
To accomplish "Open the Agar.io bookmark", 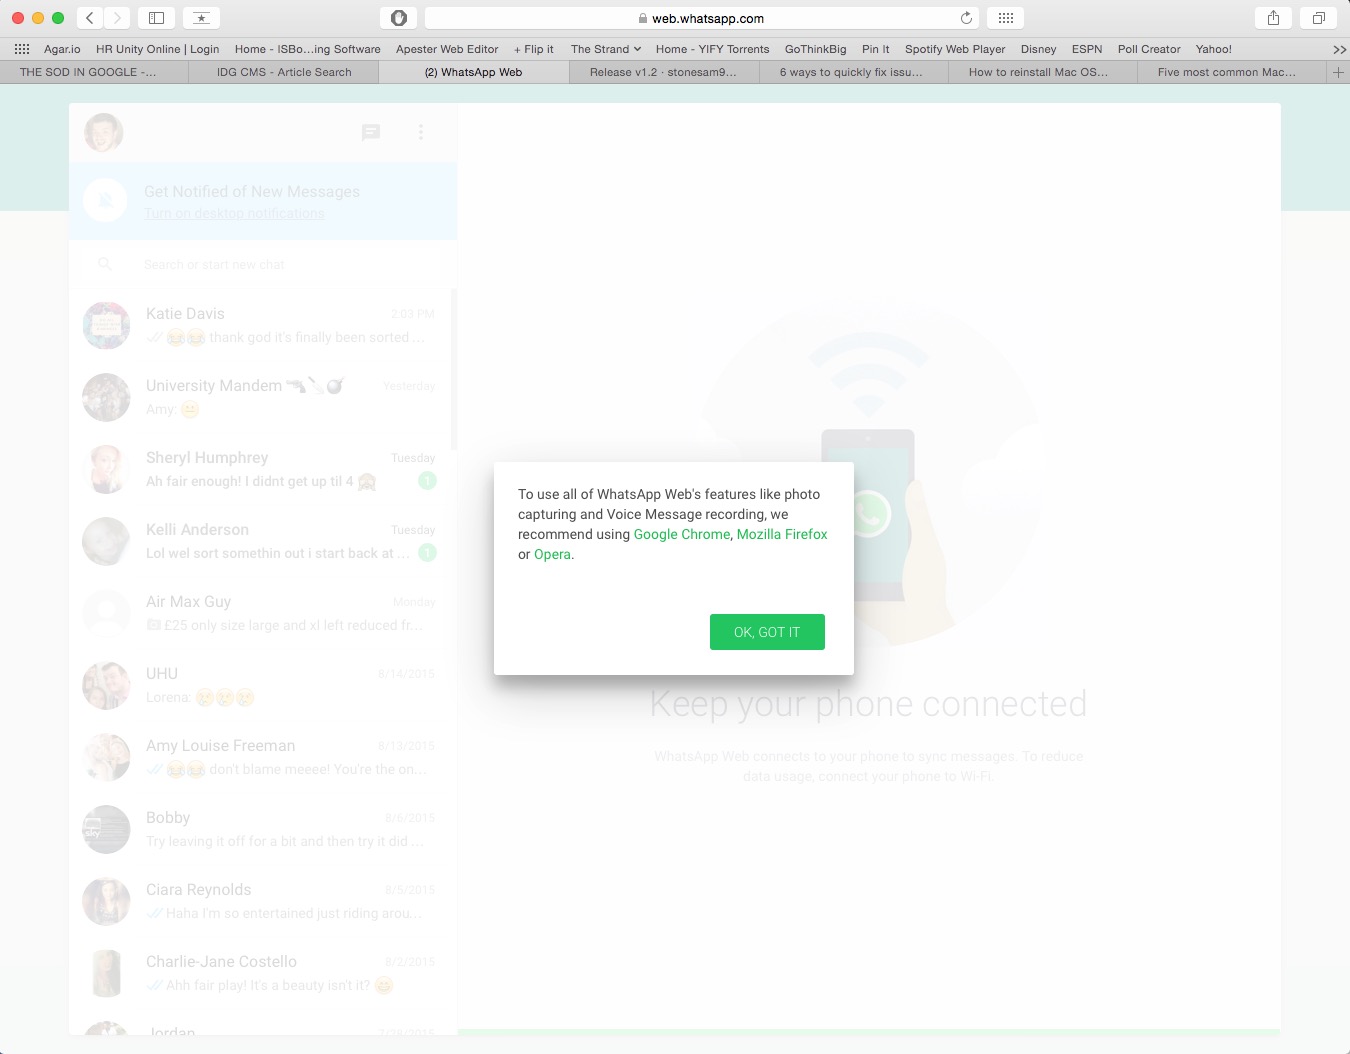I will pos(62,49).
